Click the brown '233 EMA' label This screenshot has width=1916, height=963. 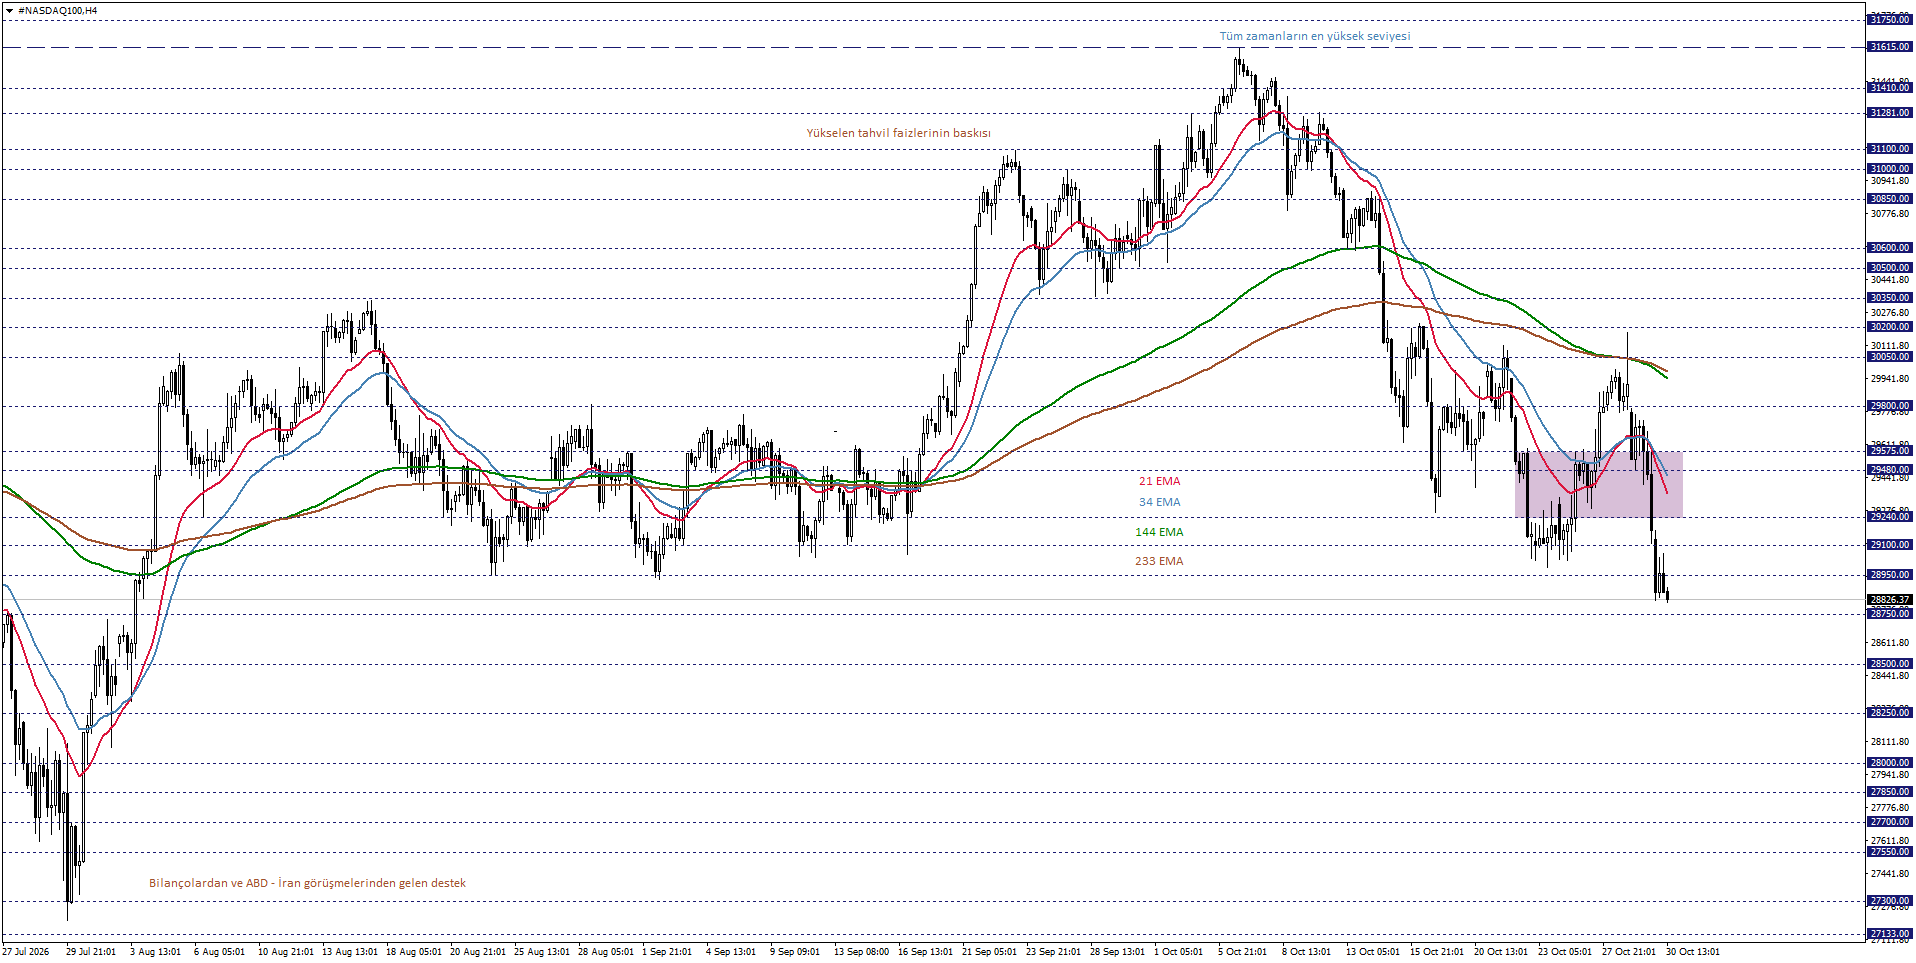tap(1159, 561)
